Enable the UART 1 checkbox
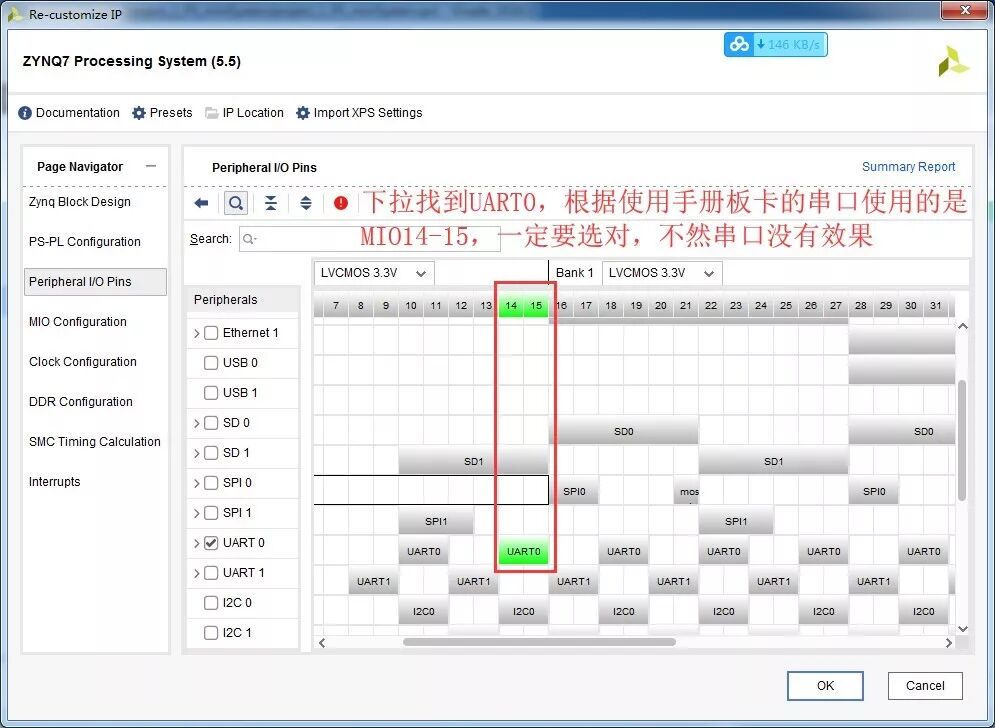 coord(211,573)
